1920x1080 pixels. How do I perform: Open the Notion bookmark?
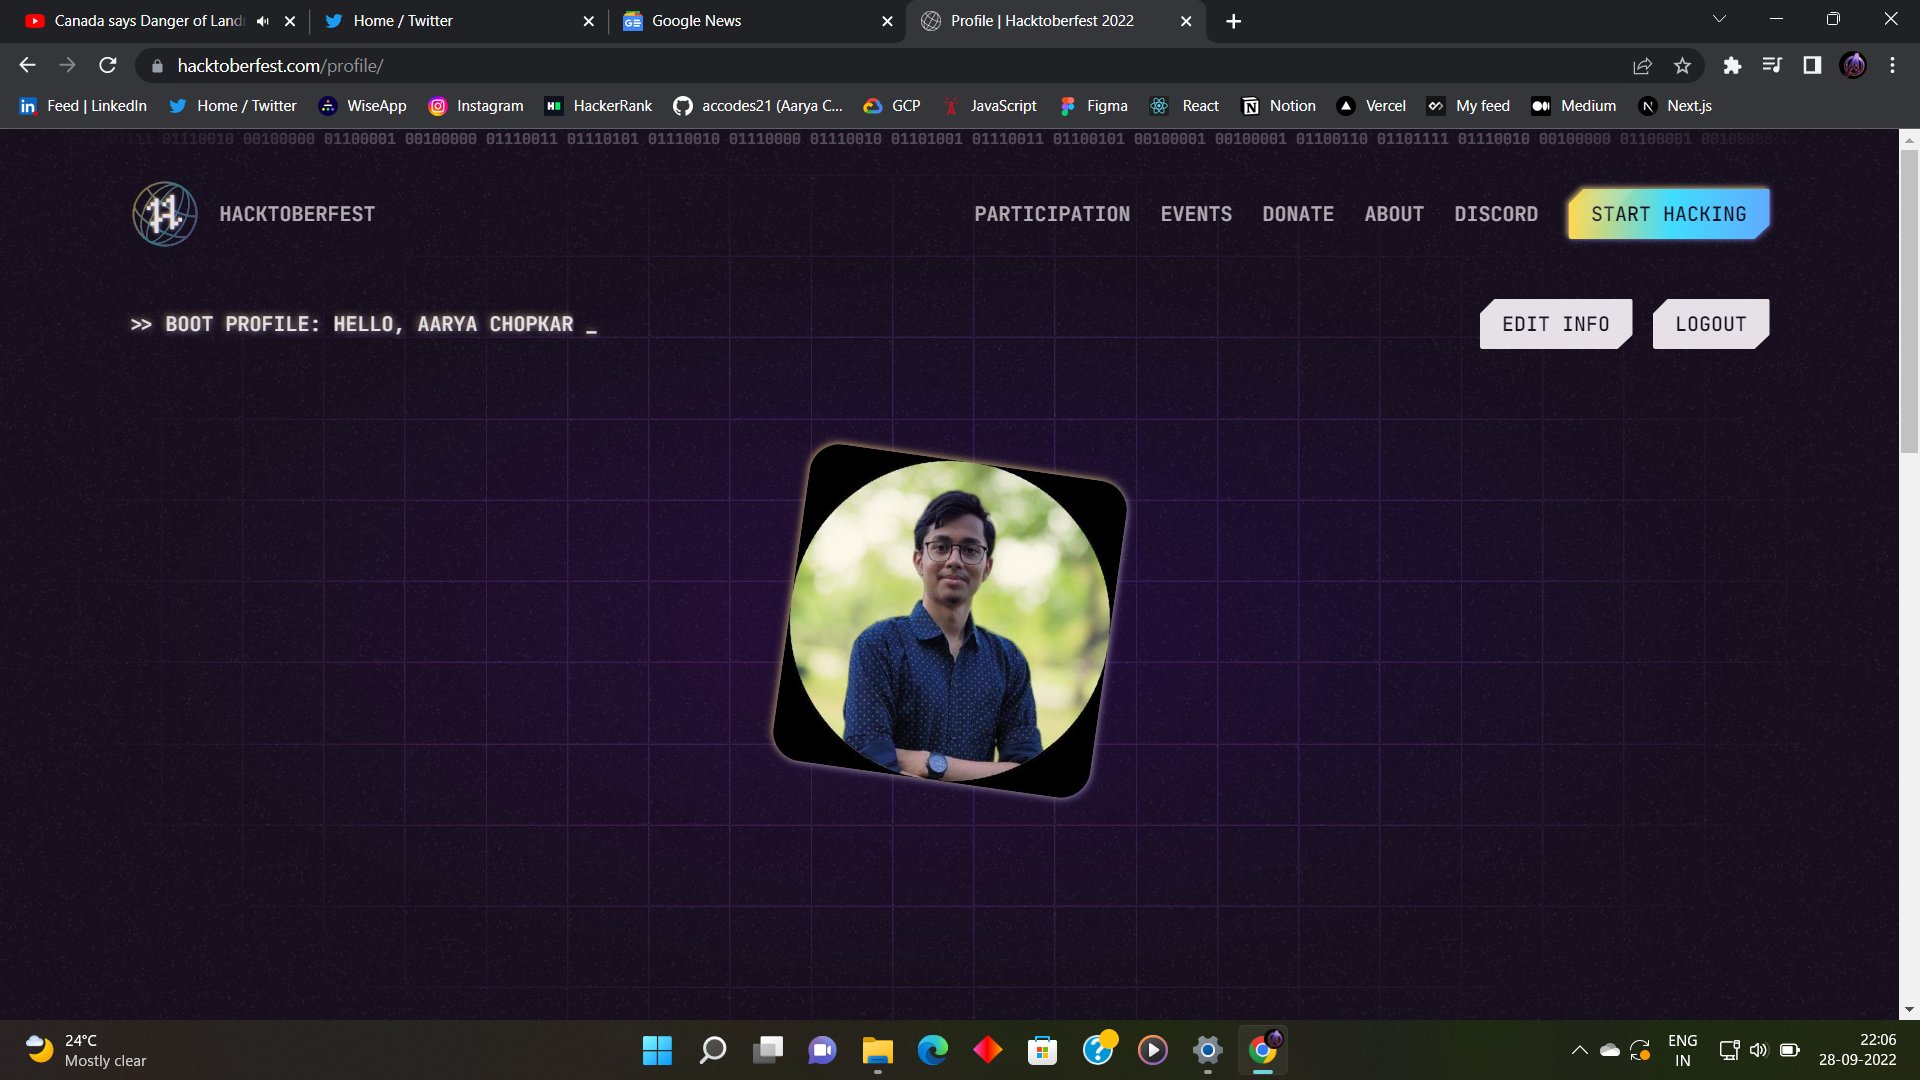click(x=1278, y=105)
